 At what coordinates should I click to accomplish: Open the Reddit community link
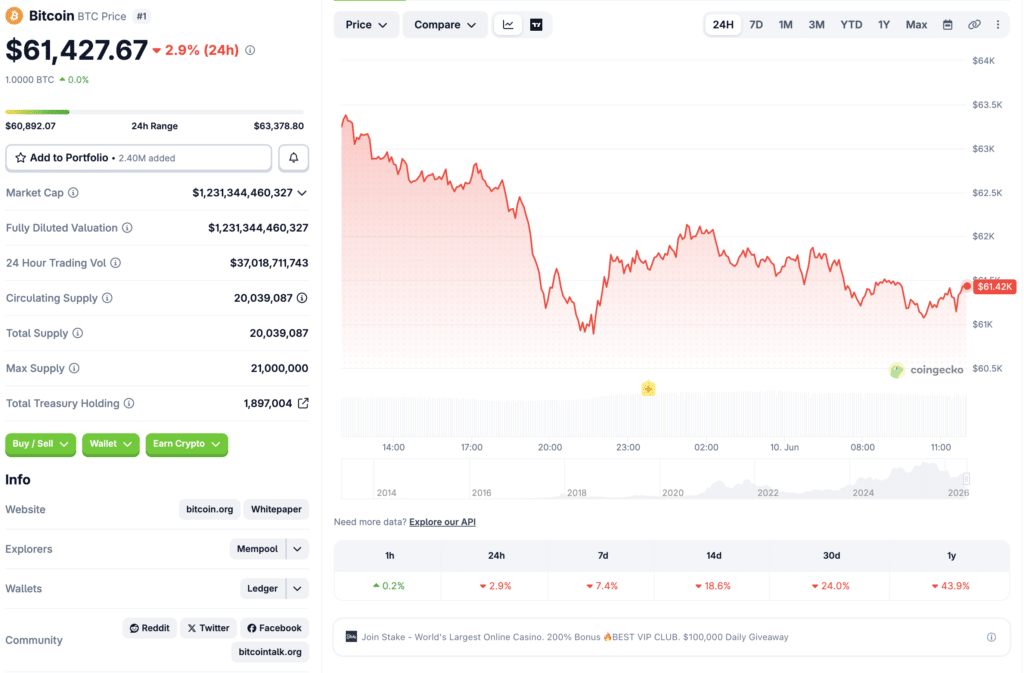tap(150, 628)
